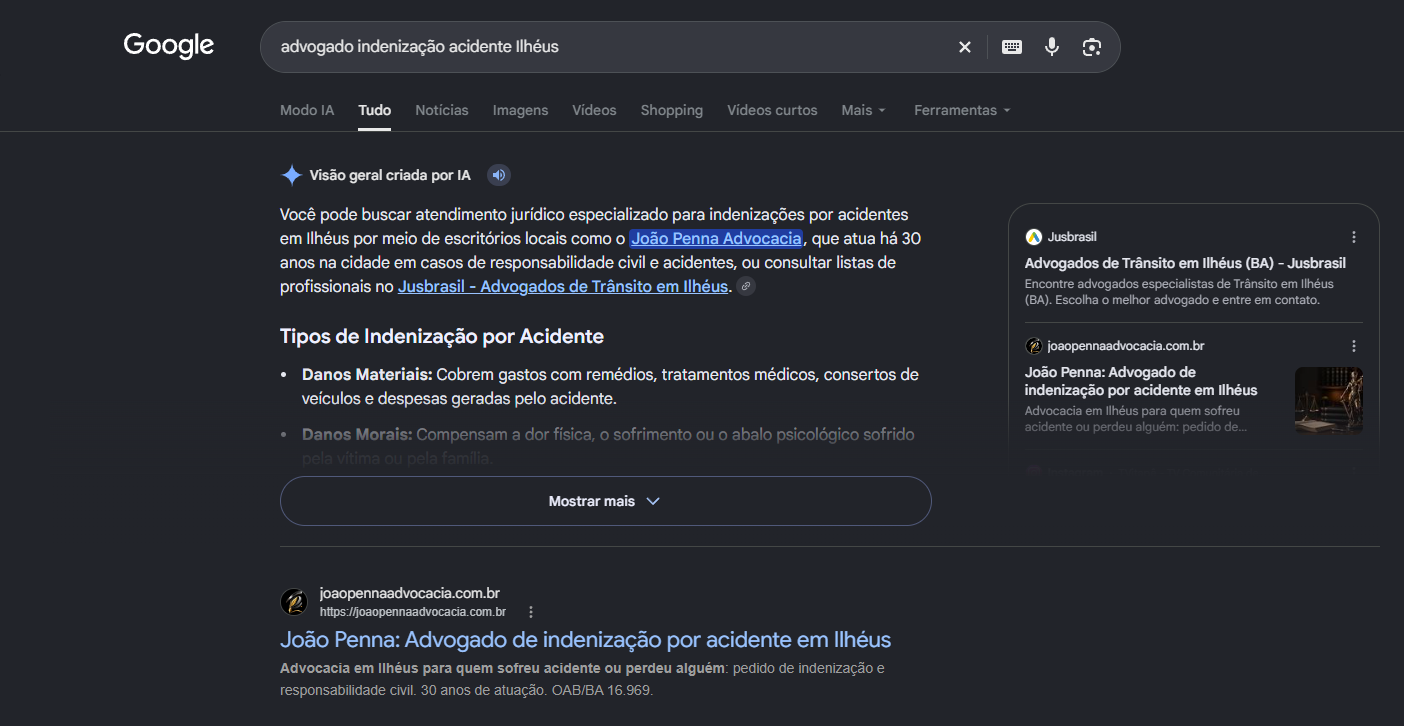Expand the Ferramentas dropdown

(963, 110)
